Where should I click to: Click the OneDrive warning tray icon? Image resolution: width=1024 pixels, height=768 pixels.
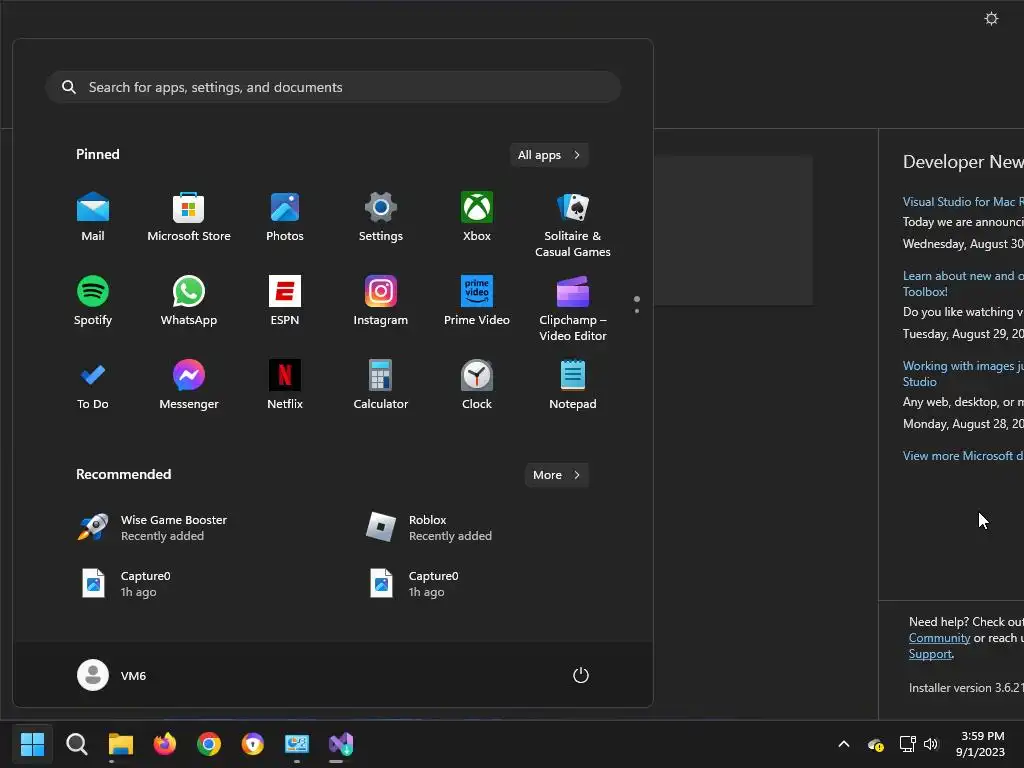[875, 744]
